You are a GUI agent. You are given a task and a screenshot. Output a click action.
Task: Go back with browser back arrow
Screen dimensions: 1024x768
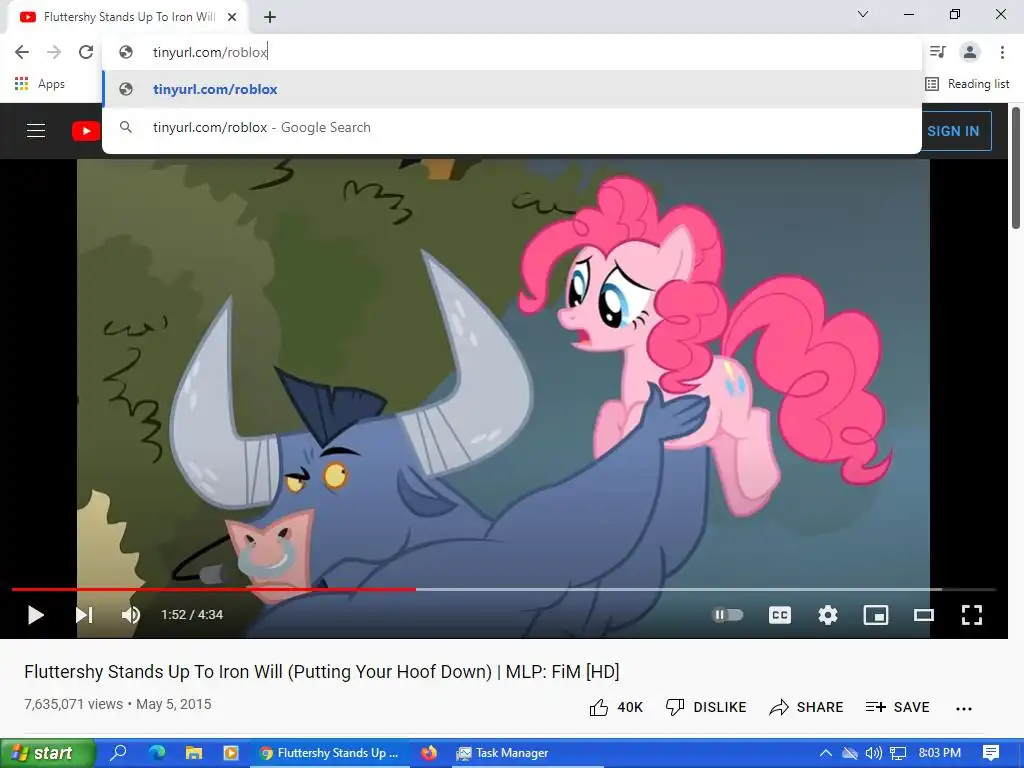(x=22, y=52)
